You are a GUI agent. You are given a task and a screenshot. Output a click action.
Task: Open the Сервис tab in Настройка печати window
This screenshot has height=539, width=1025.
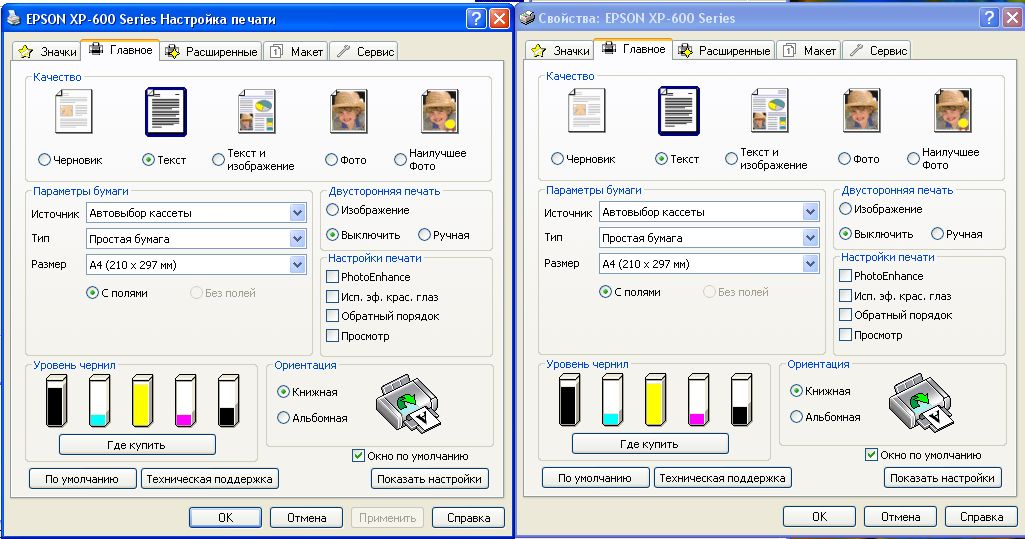[x=365, y=52]
